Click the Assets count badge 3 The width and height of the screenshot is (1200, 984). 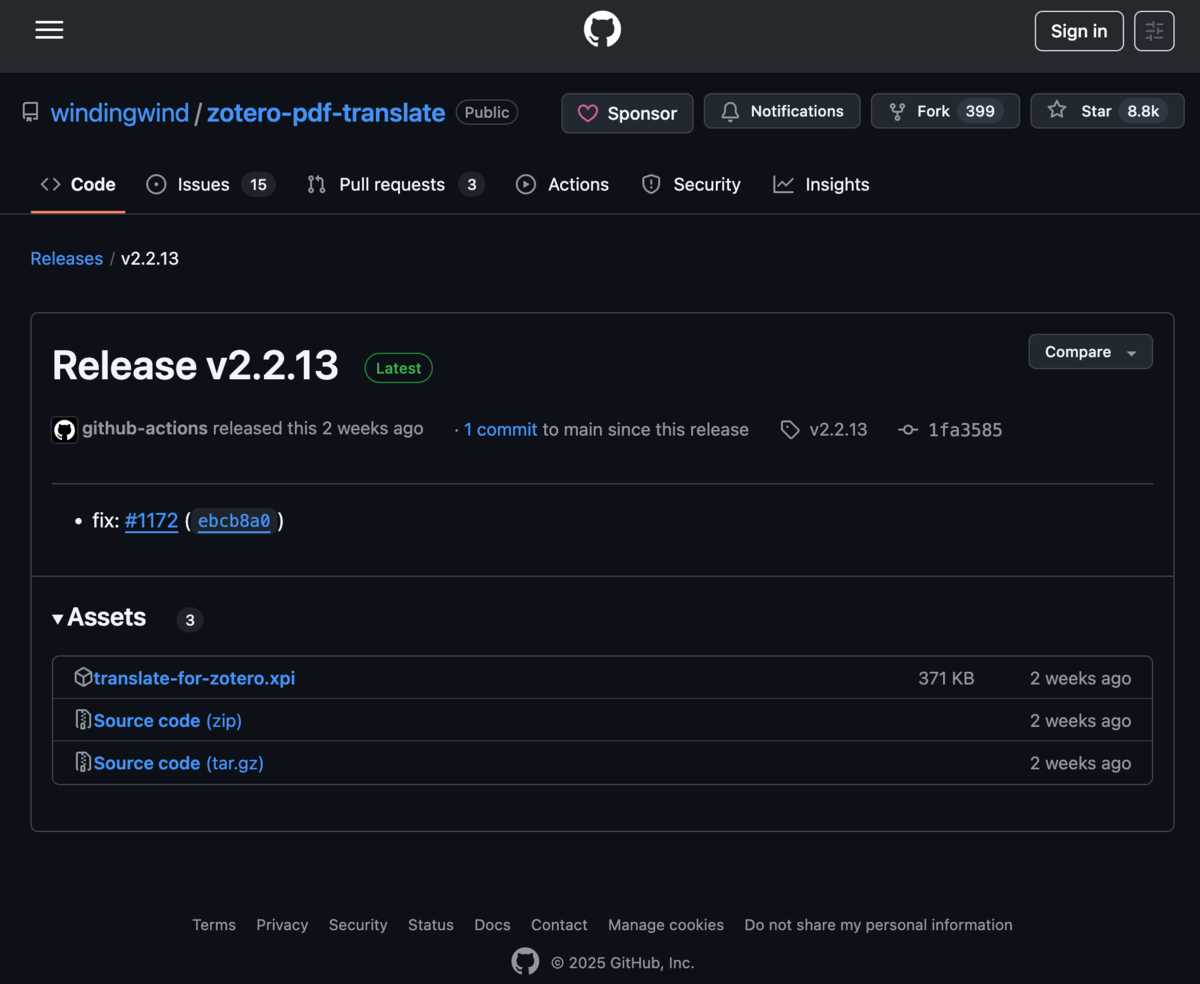pyautogui.click(x=190, y=620)
